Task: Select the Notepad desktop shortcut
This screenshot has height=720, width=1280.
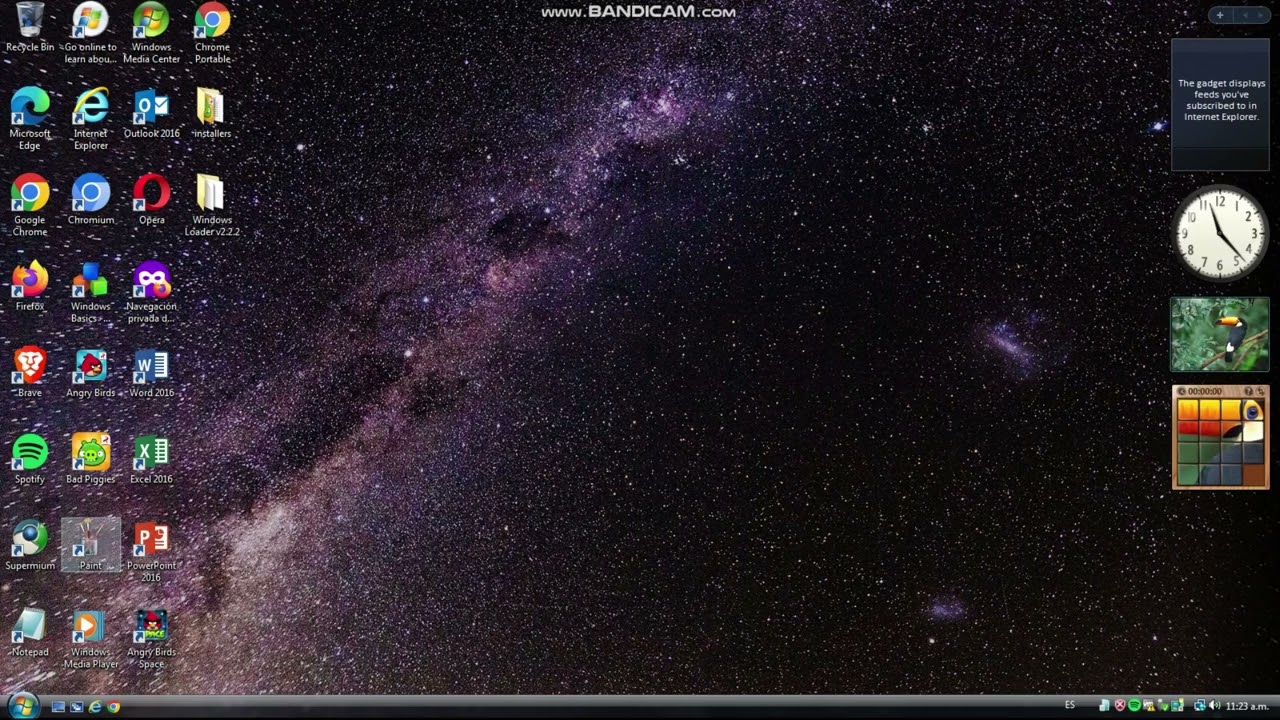Action: coord(30,632)
